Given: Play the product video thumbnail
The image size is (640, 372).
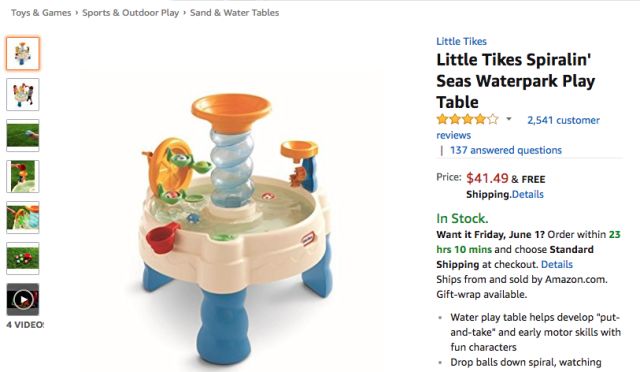Looking at the screenshot, I should click(23, 299).
